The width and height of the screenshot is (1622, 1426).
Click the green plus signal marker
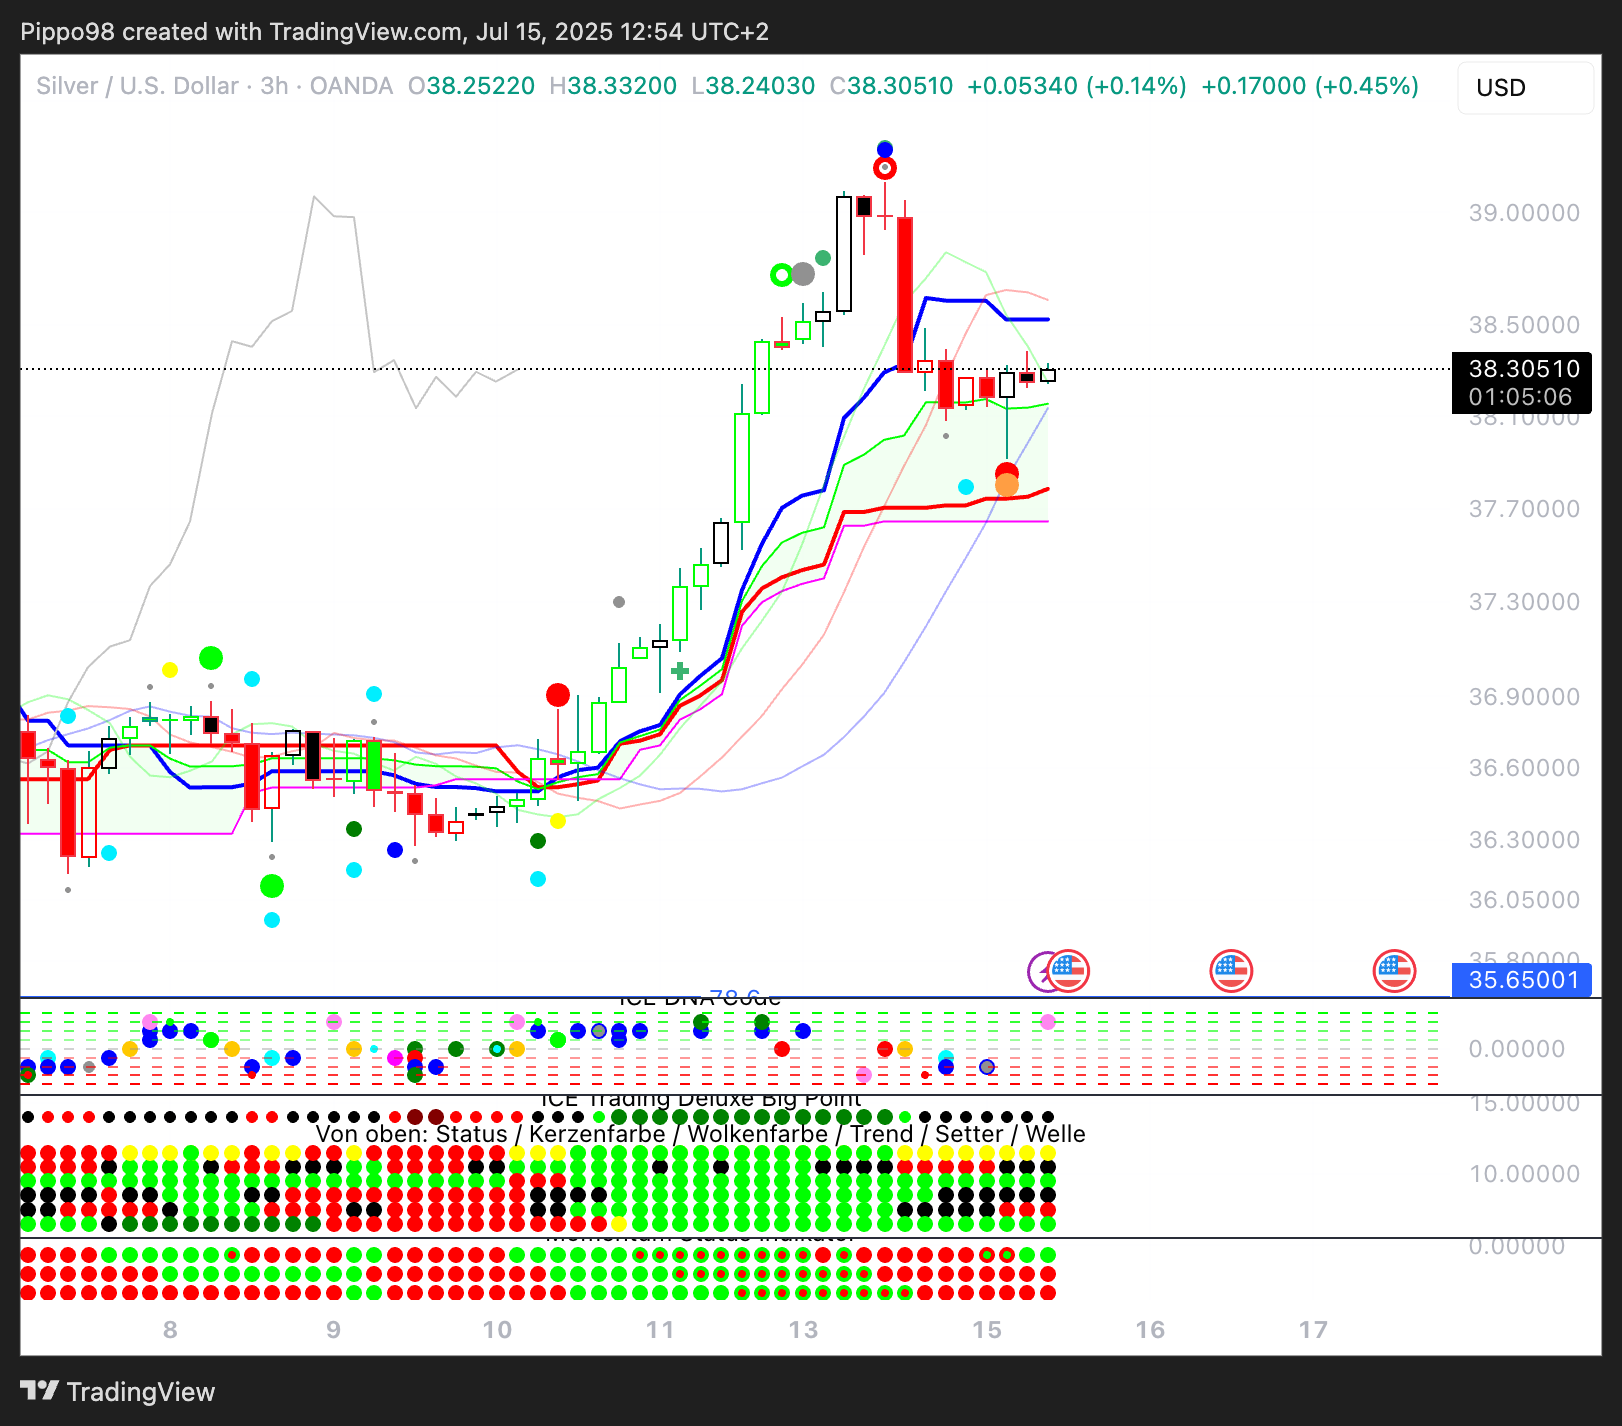pyautogui.click(x=680, y=670)
